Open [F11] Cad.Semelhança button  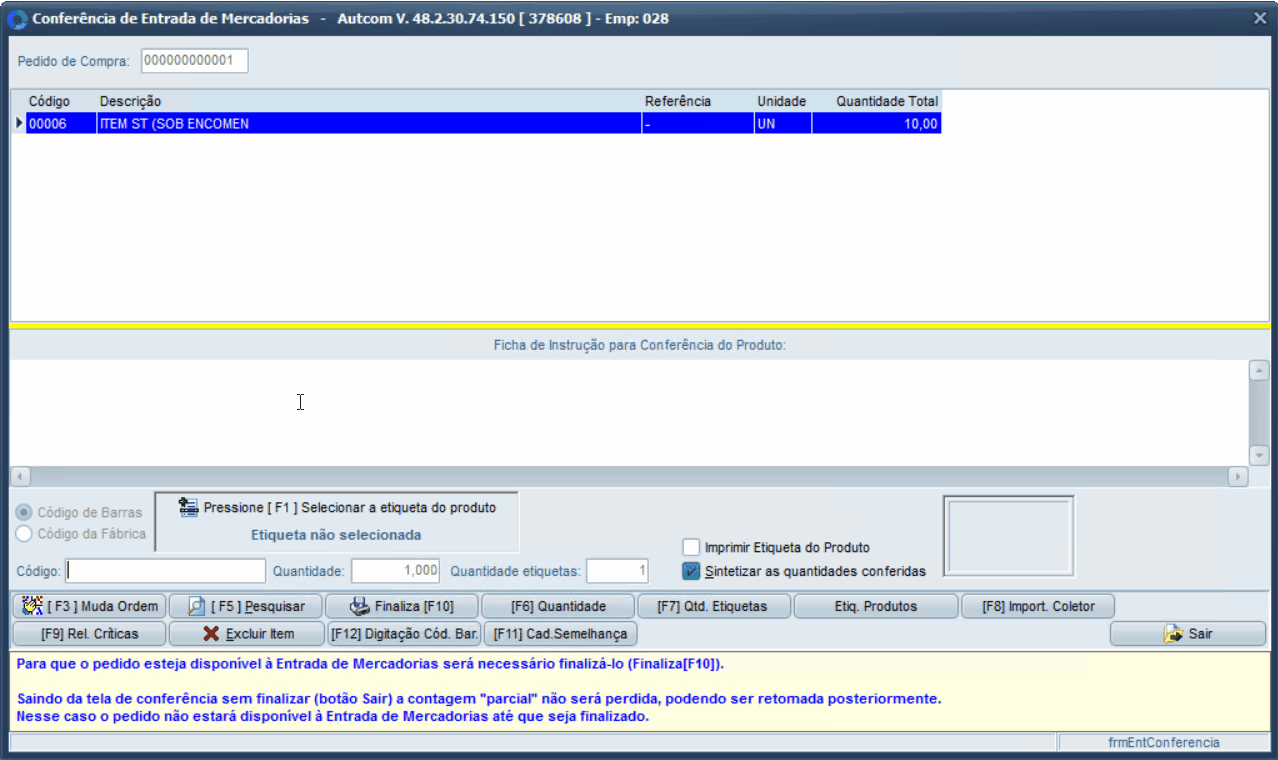560,634
